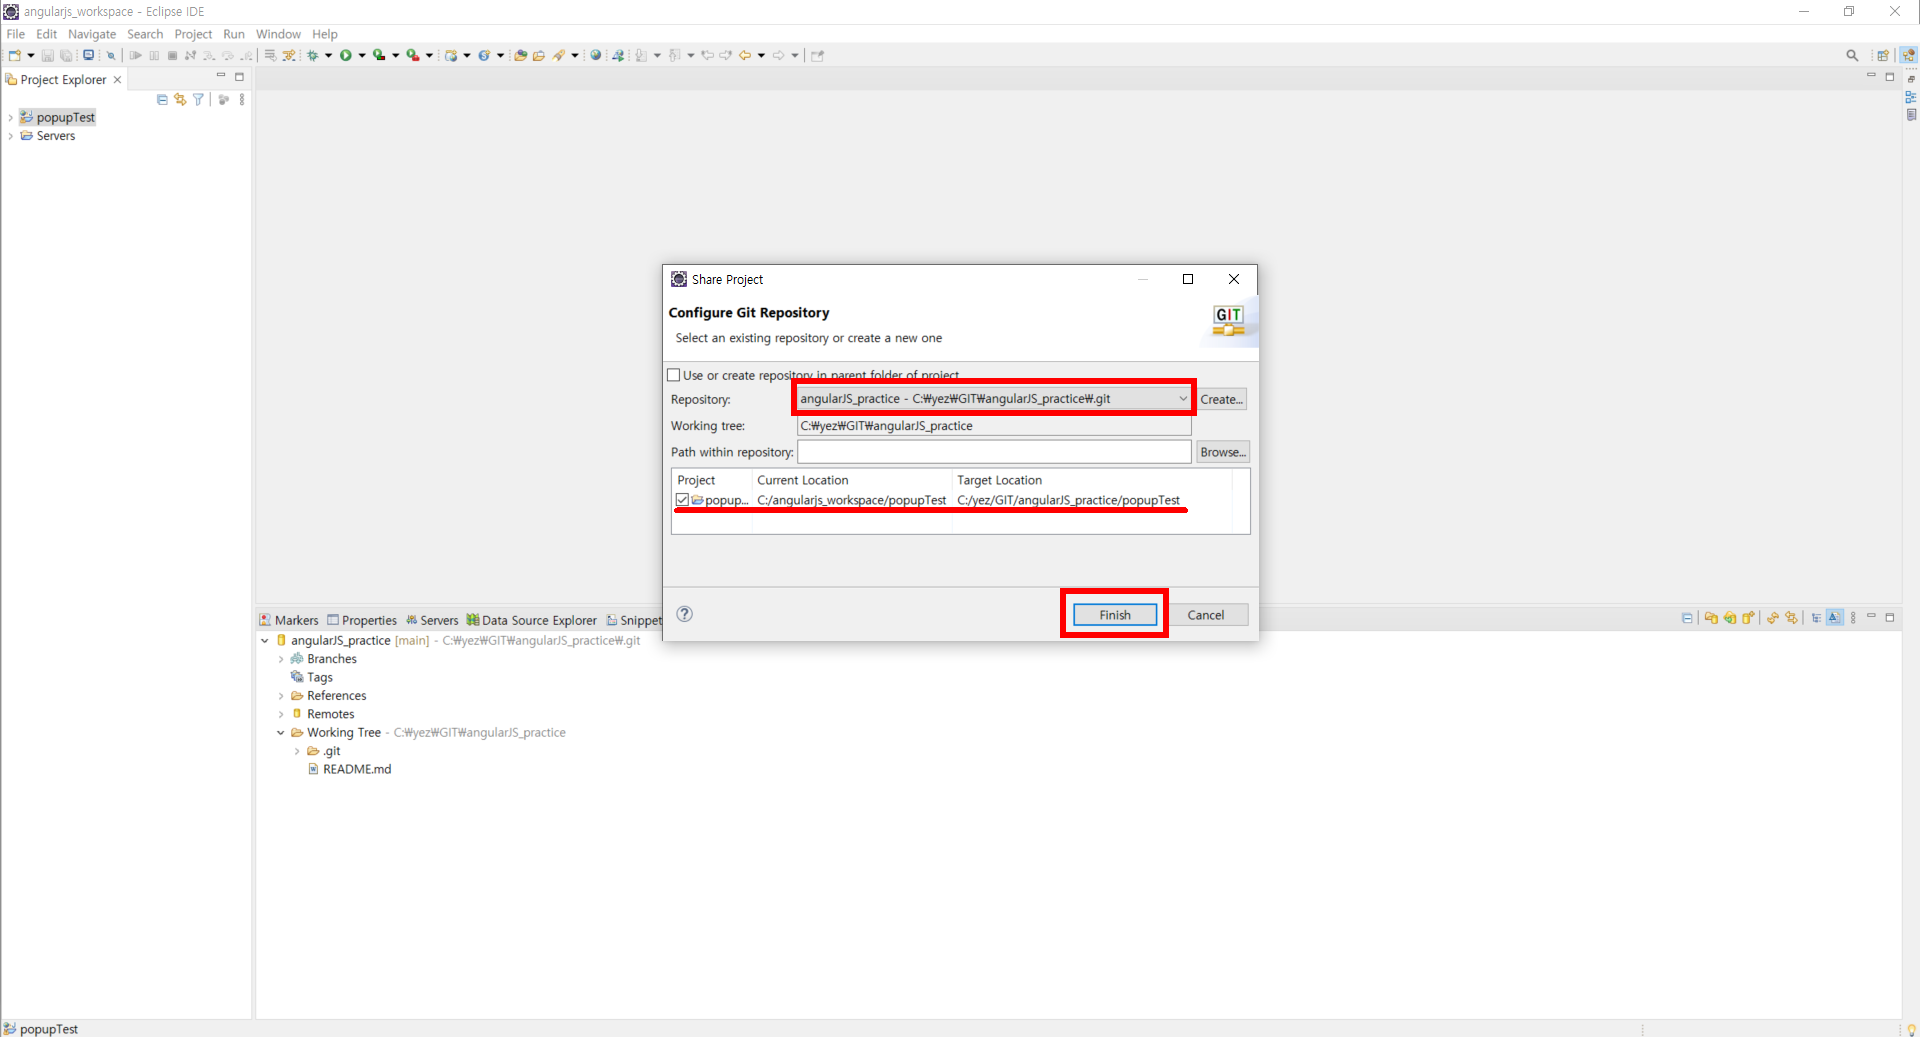1920x1037 pixels.
Task: Expand the References node
Action: [281, 696]
